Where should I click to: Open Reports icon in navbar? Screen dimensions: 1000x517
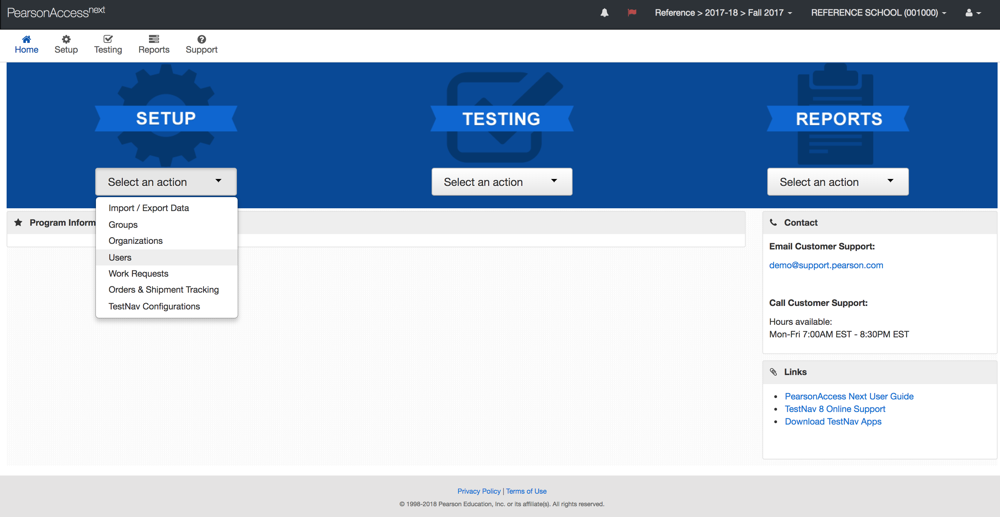point(153,40)
